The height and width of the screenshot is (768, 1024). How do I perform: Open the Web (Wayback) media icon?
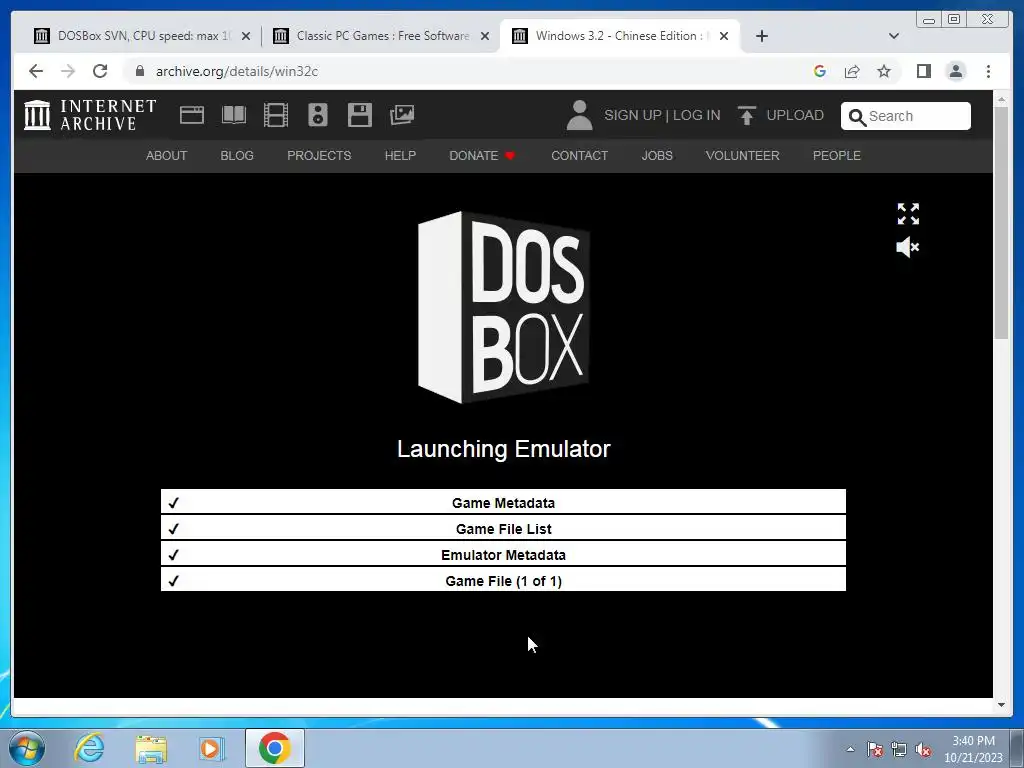(x=192, y=115)
